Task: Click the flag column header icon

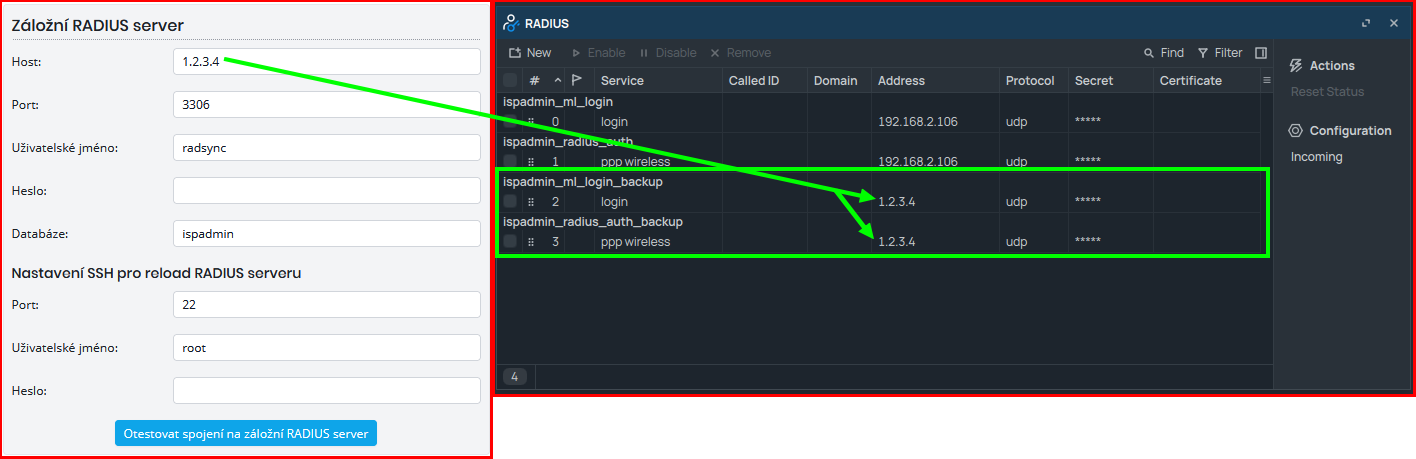Action: (577, 80)
